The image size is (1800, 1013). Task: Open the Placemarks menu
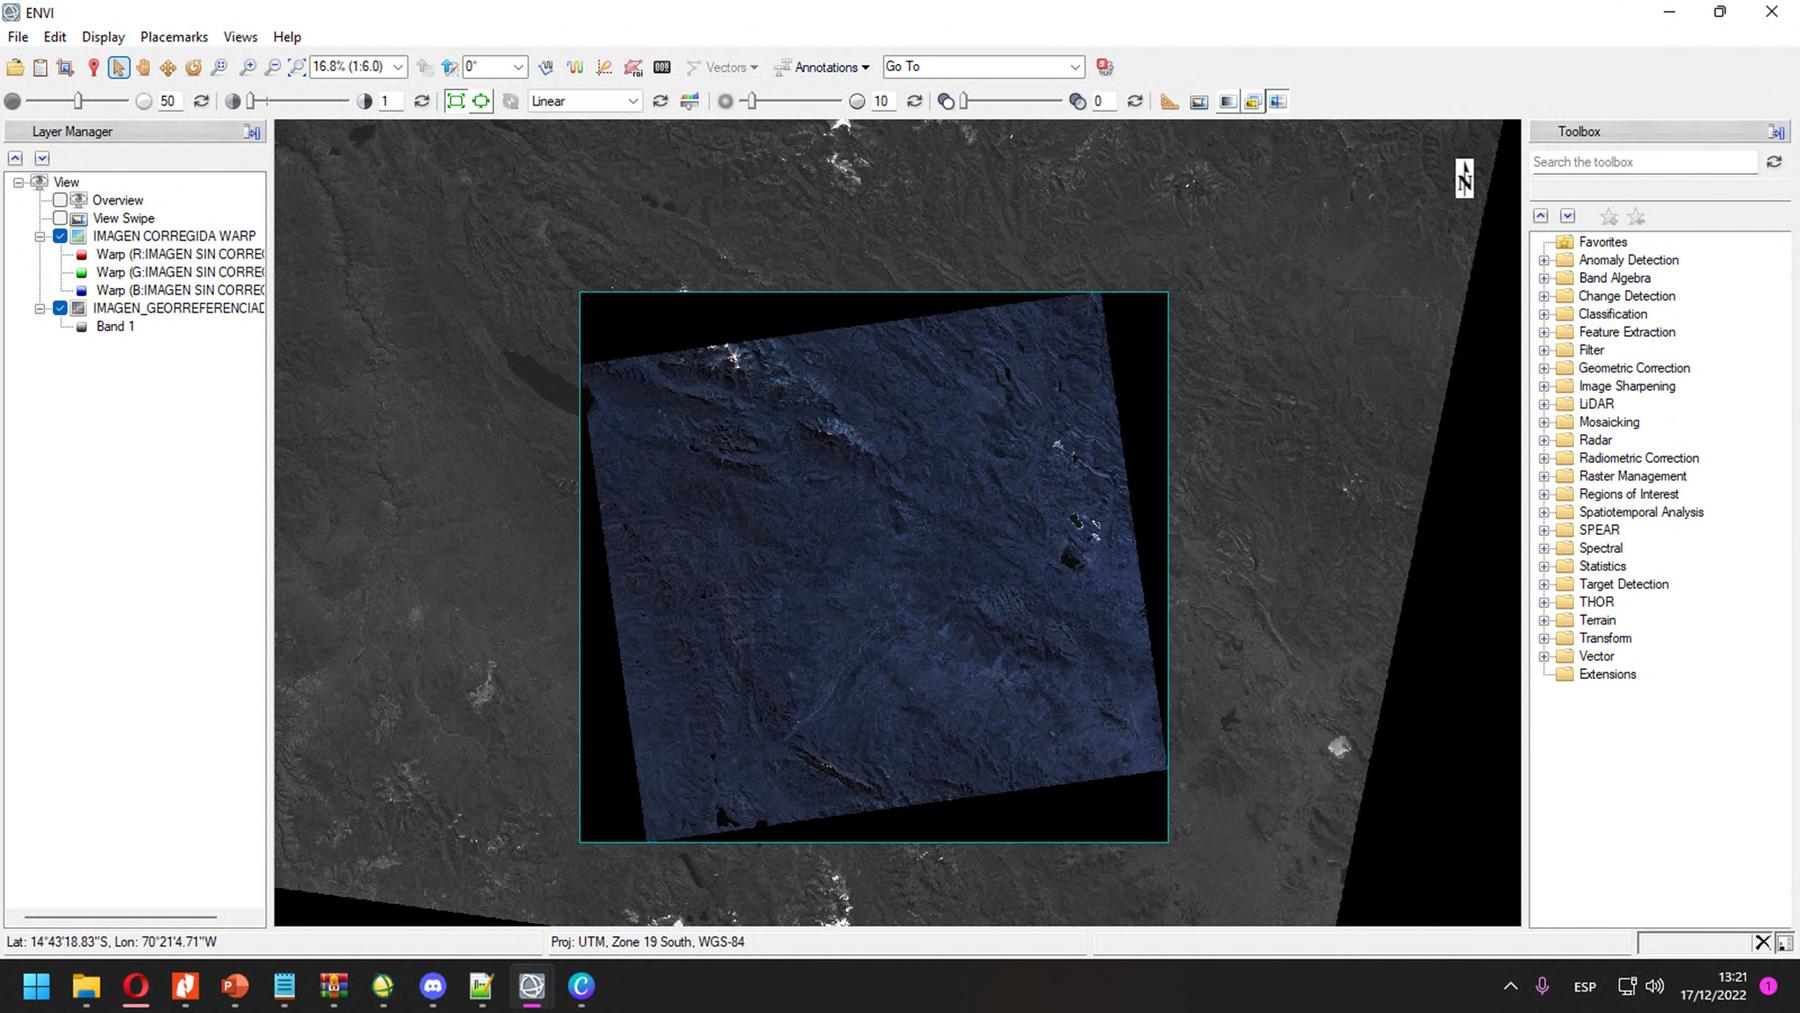[174, 37]
